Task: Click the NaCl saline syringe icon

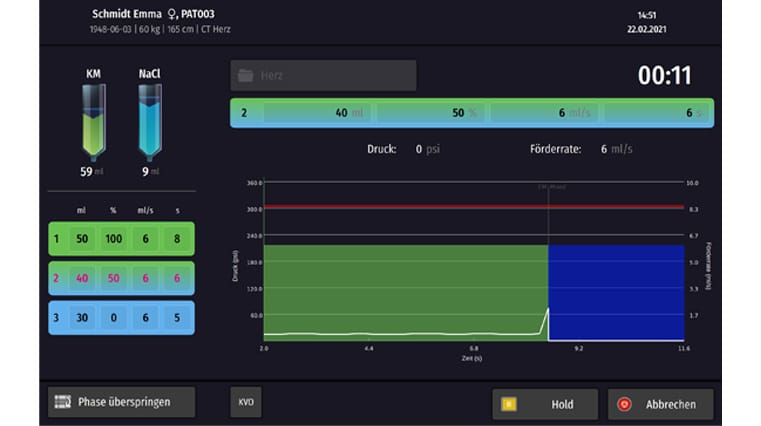Action: (150, 120)
